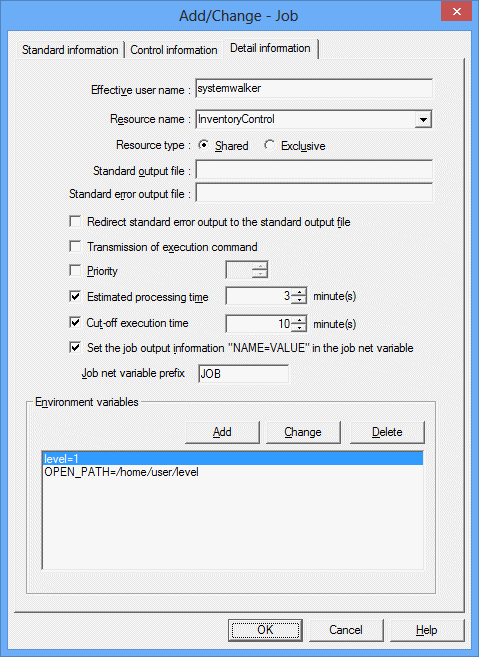The height and width of the screenshot is (657, 479).
Task: Open Help for this dialog
Action: [x=427, y=630]
